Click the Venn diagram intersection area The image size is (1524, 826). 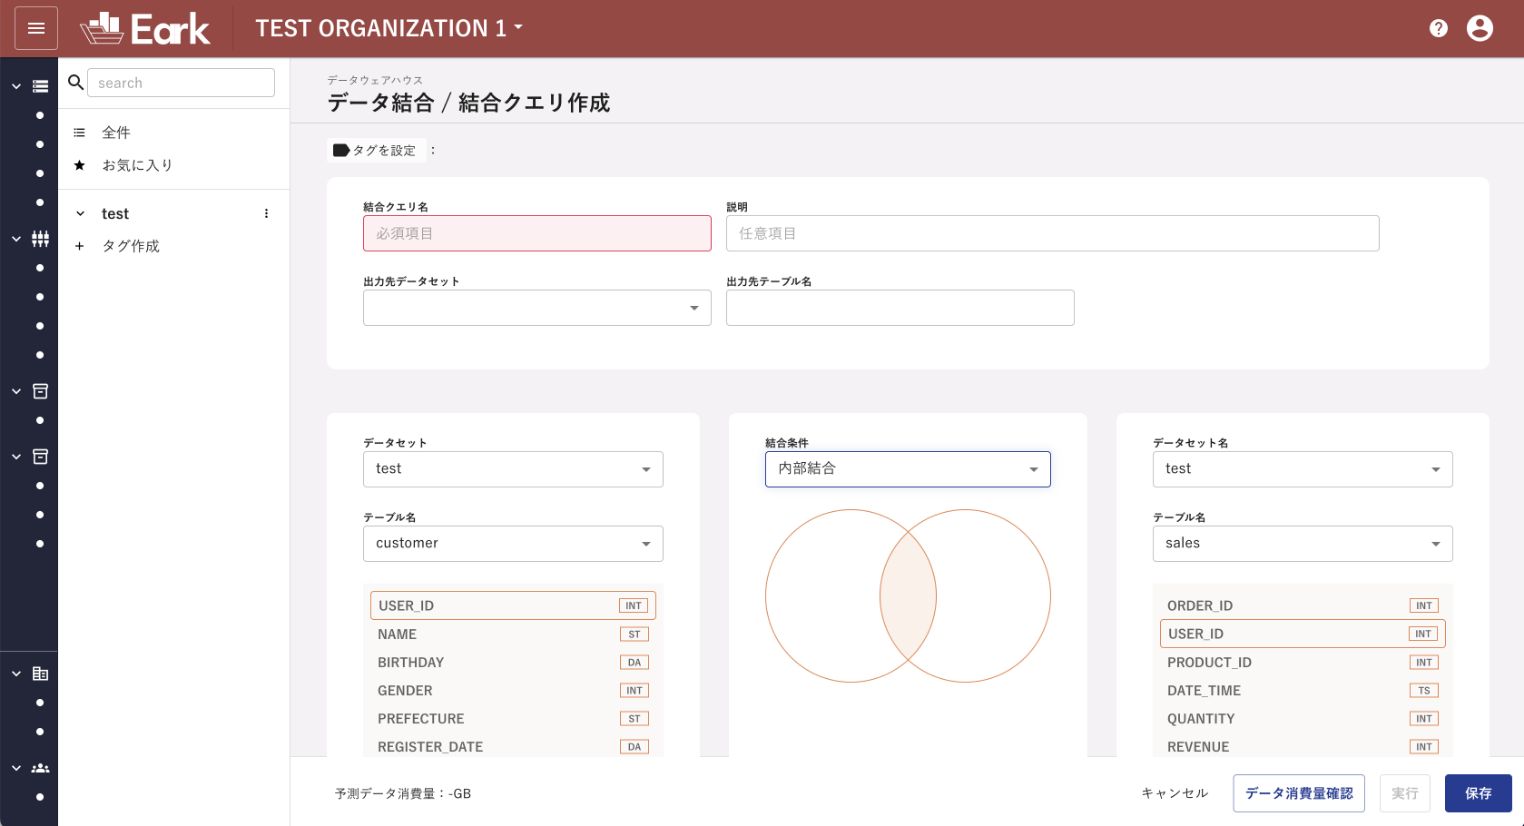(x=908, y=596)
